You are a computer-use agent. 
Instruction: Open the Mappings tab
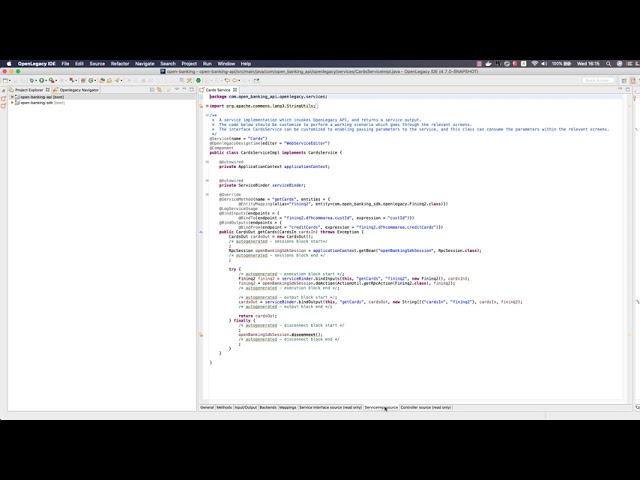click(x=288, y=407)
